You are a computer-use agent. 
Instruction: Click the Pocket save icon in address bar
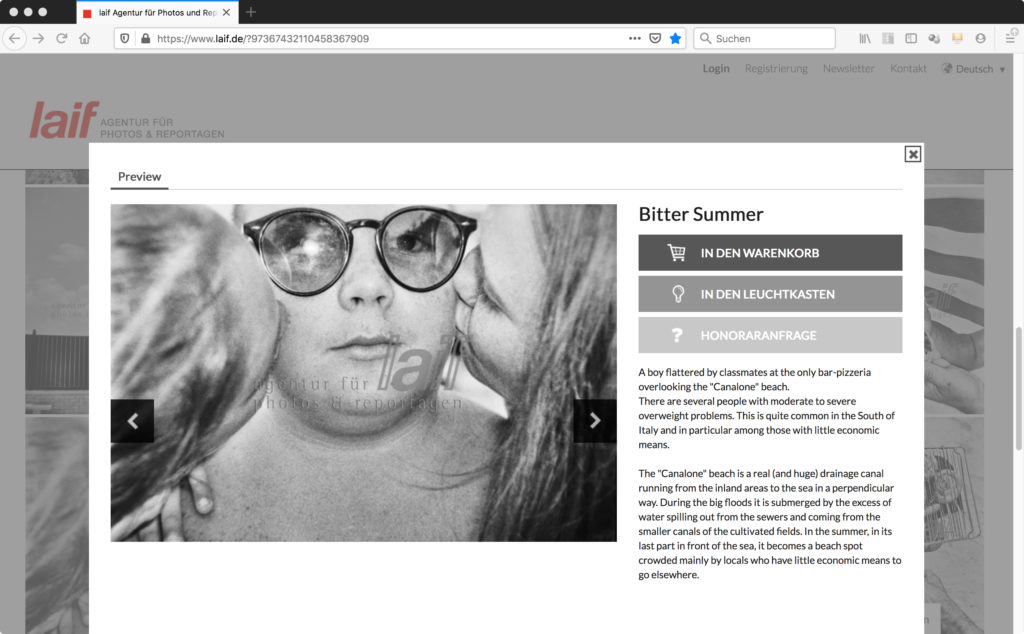[655, 39]
